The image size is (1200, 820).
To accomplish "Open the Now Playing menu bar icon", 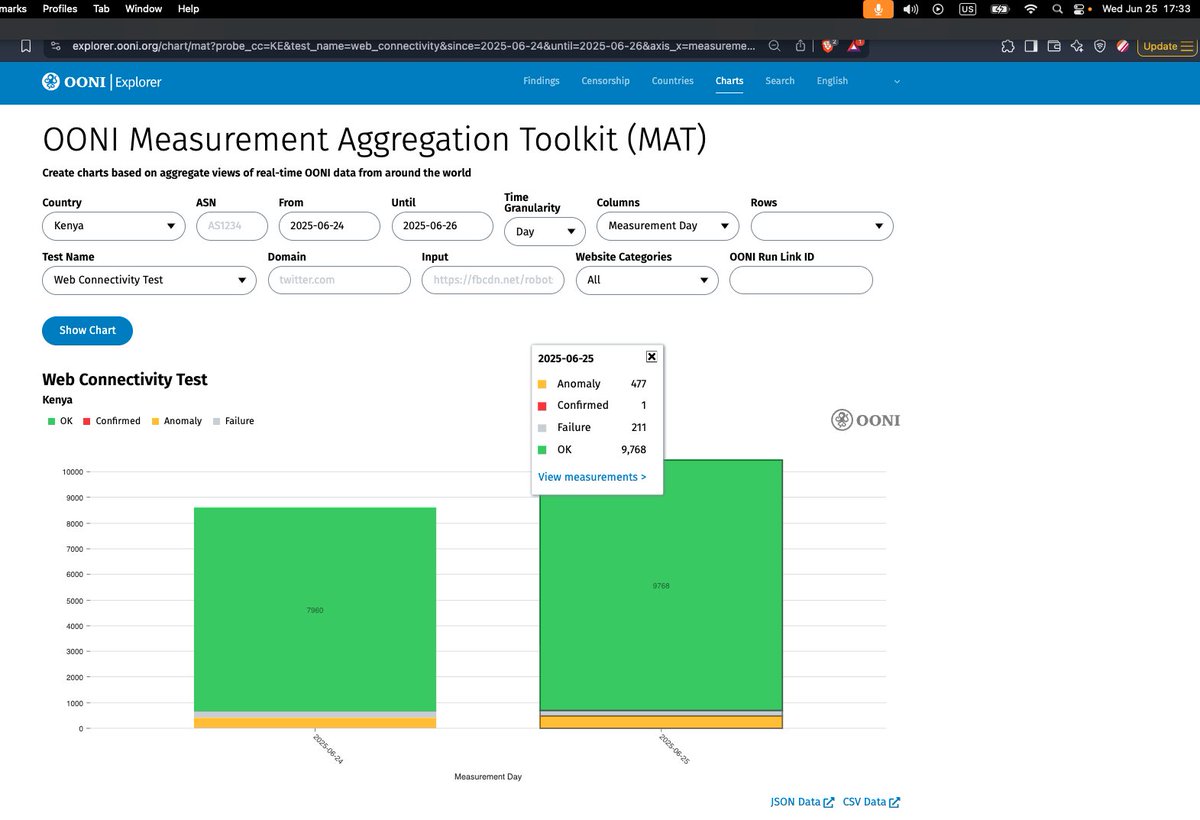I will coord(938,9).
